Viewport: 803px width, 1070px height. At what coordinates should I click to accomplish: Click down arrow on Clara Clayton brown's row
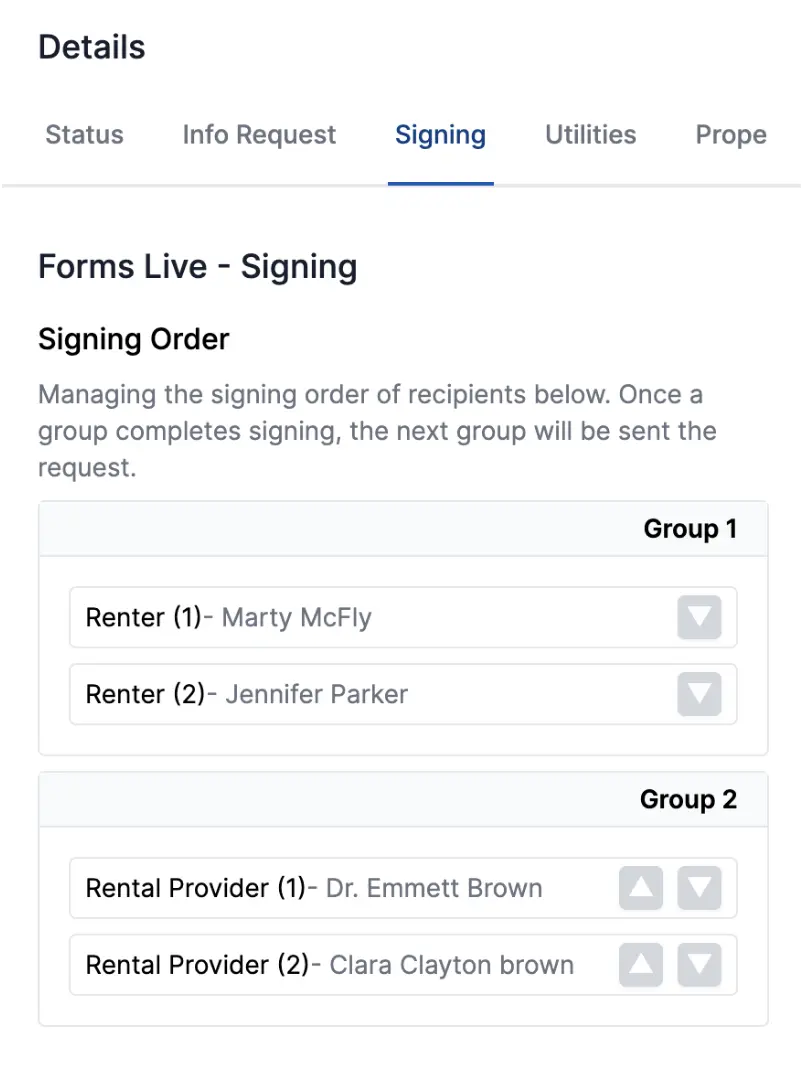click(x=700, y=965)
